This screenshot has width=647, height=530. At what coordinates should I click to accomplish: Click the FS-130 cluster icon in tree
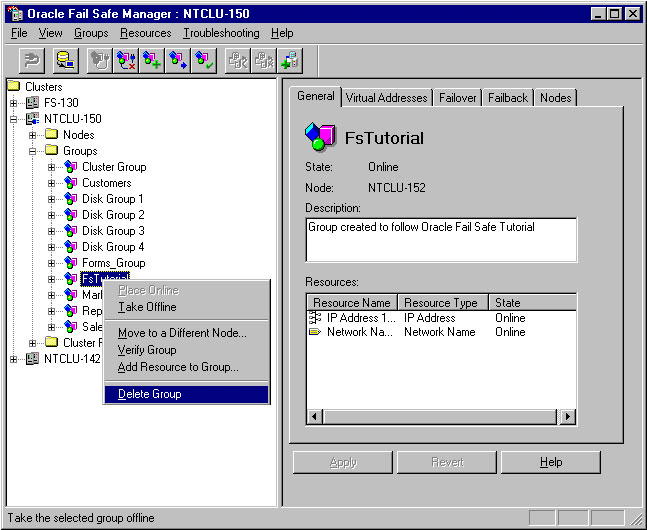(x=32, y=102)
